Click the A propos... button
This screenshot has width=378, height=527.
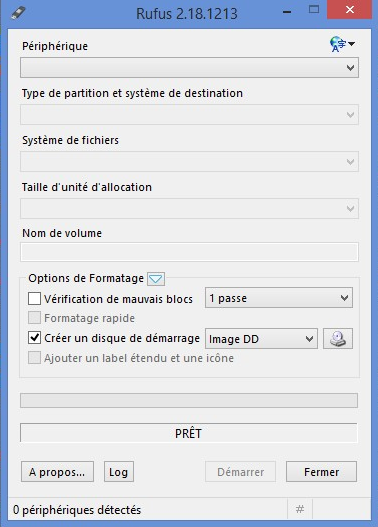pos(57,472)
